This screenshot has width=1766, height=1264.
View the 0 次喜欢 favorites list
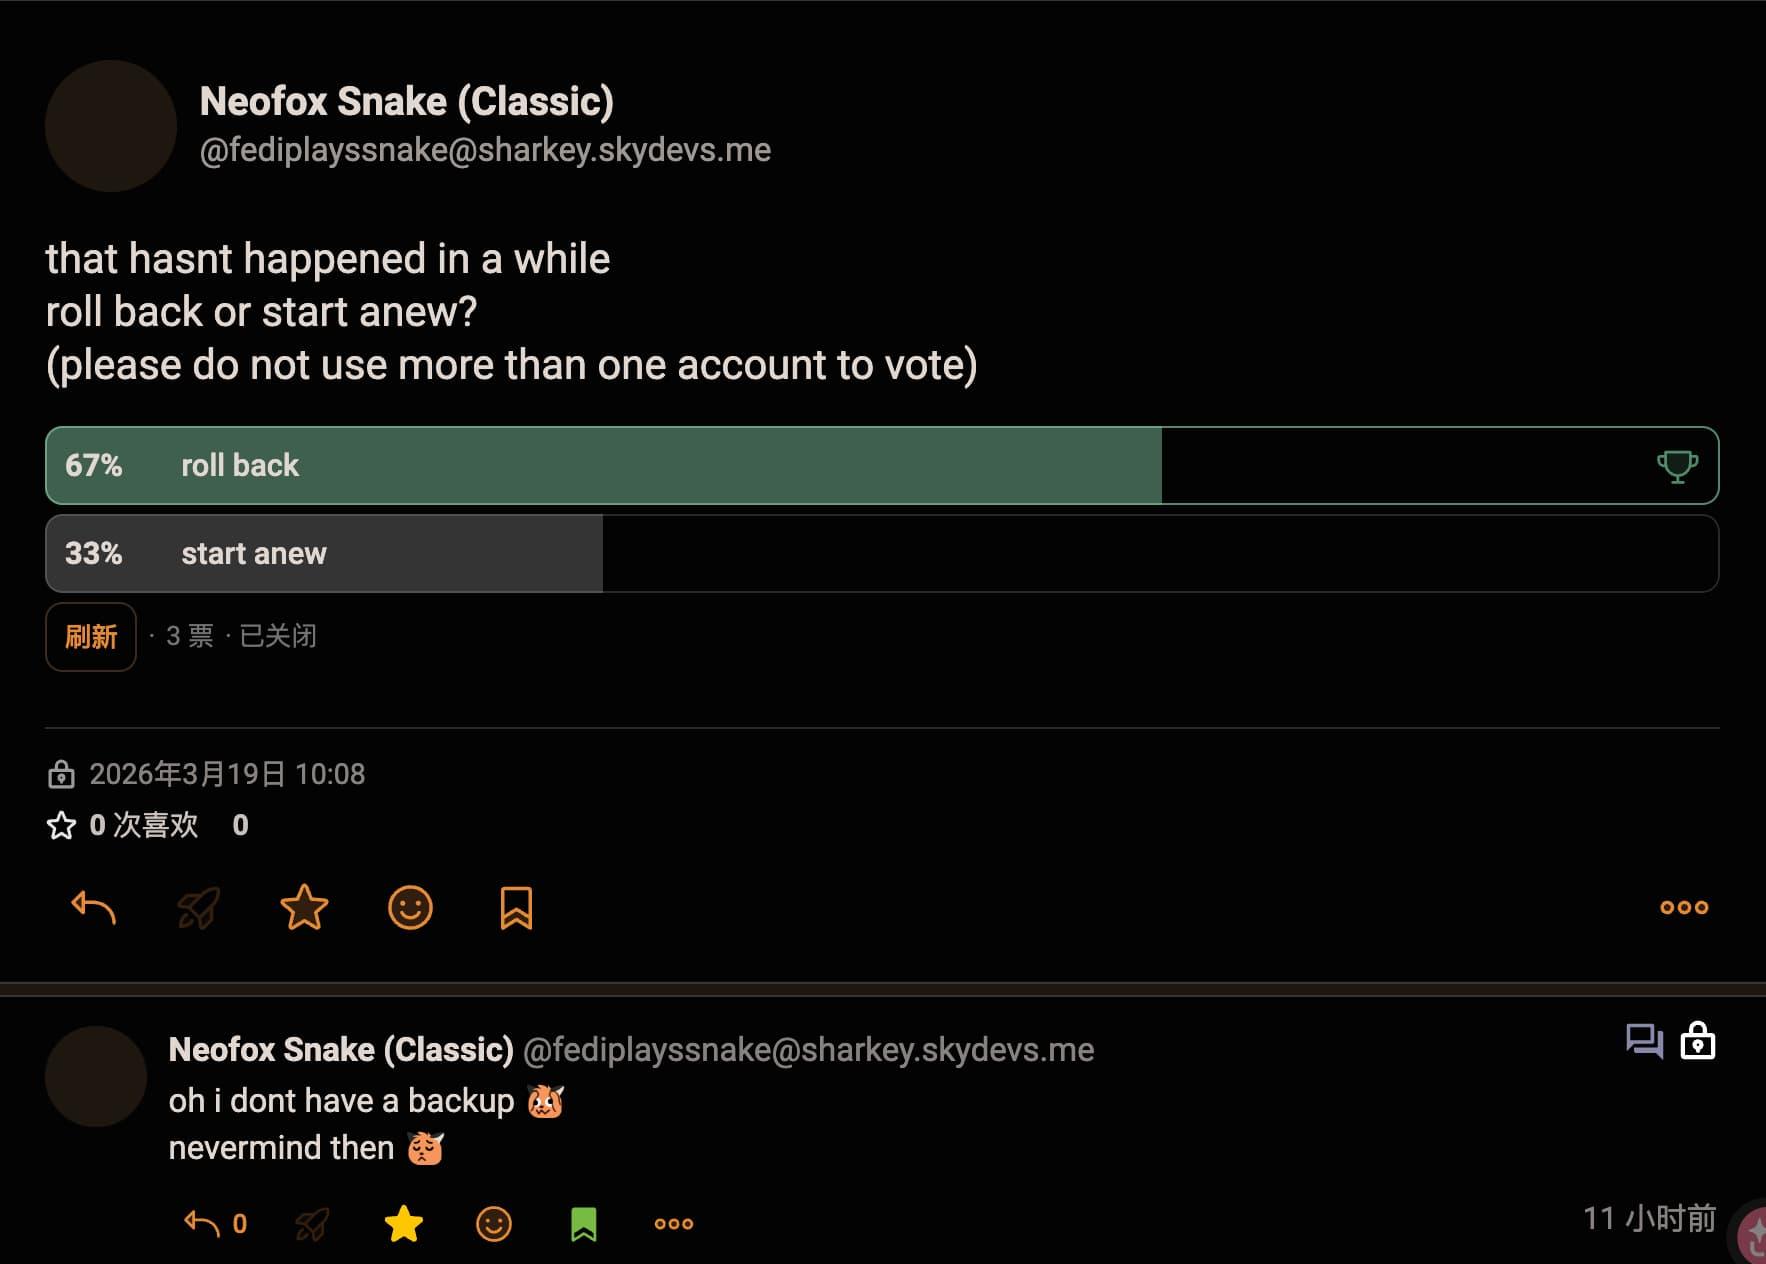point(143,825)
